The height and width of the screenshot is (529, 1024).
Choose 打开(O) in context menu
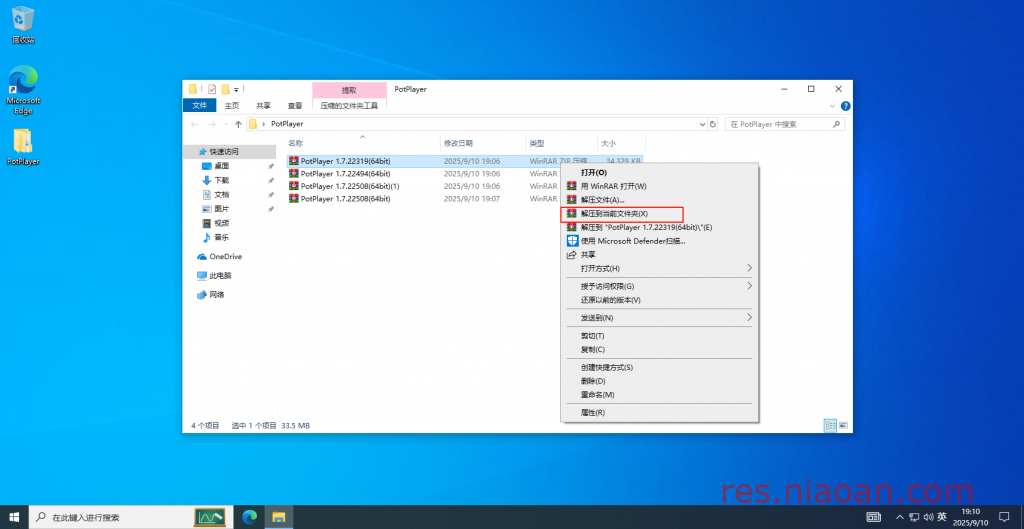[x=660, y=172]
